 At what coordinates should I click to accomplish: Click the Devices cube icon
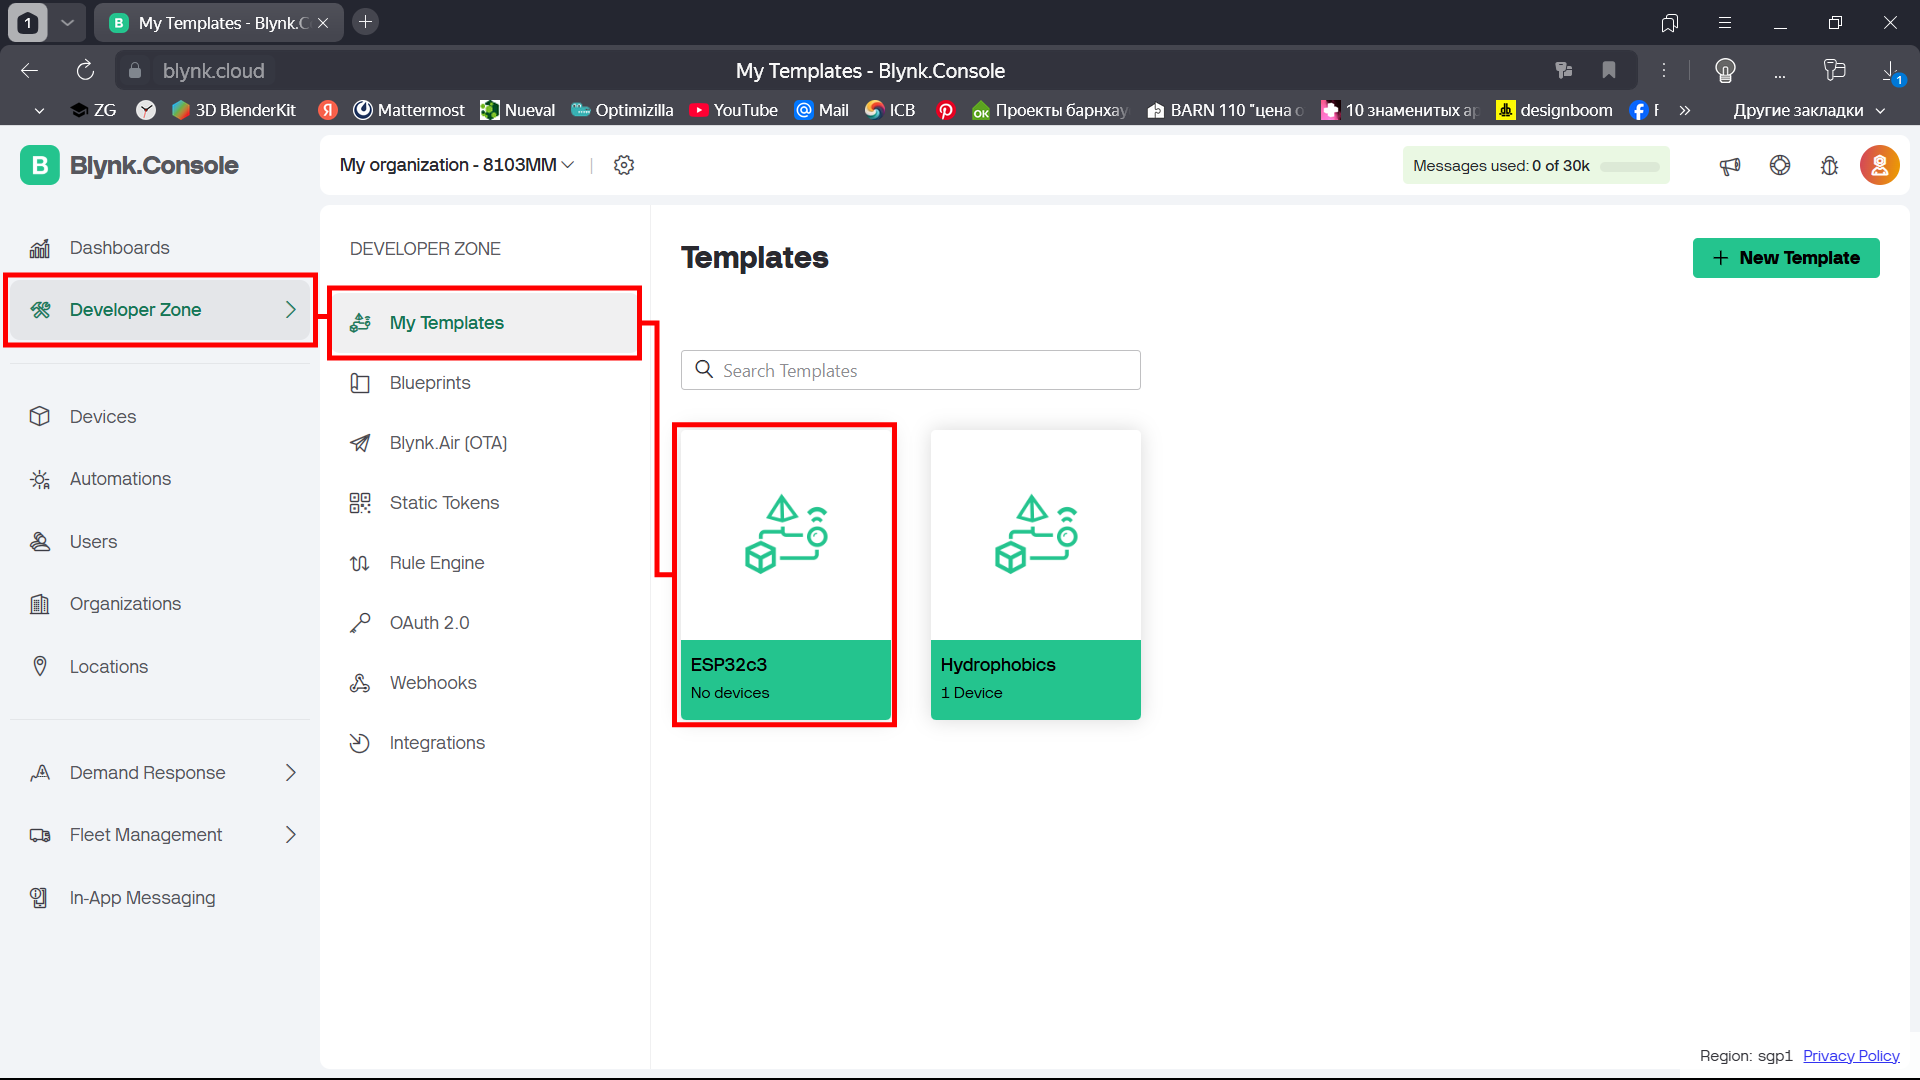click(40, 417)
